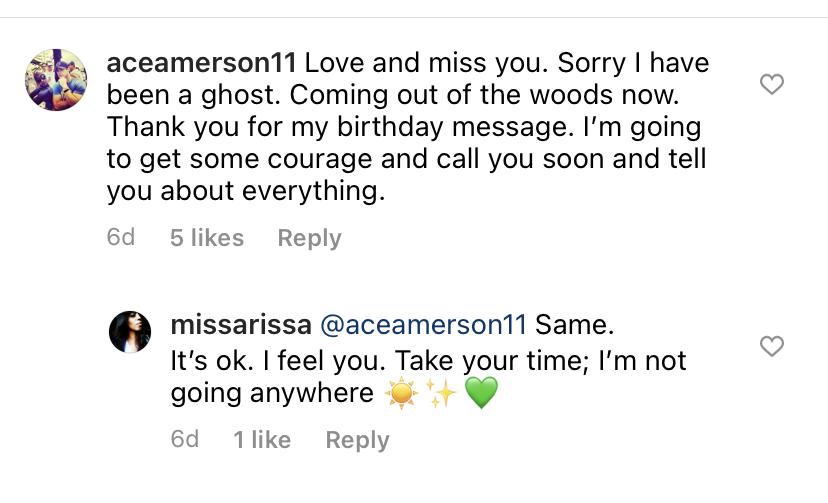Click the 6d timestamp under missarissa's reply
The width and height of the screenshot is (828, 503).
pyautogui.click(x=185, y=439)
